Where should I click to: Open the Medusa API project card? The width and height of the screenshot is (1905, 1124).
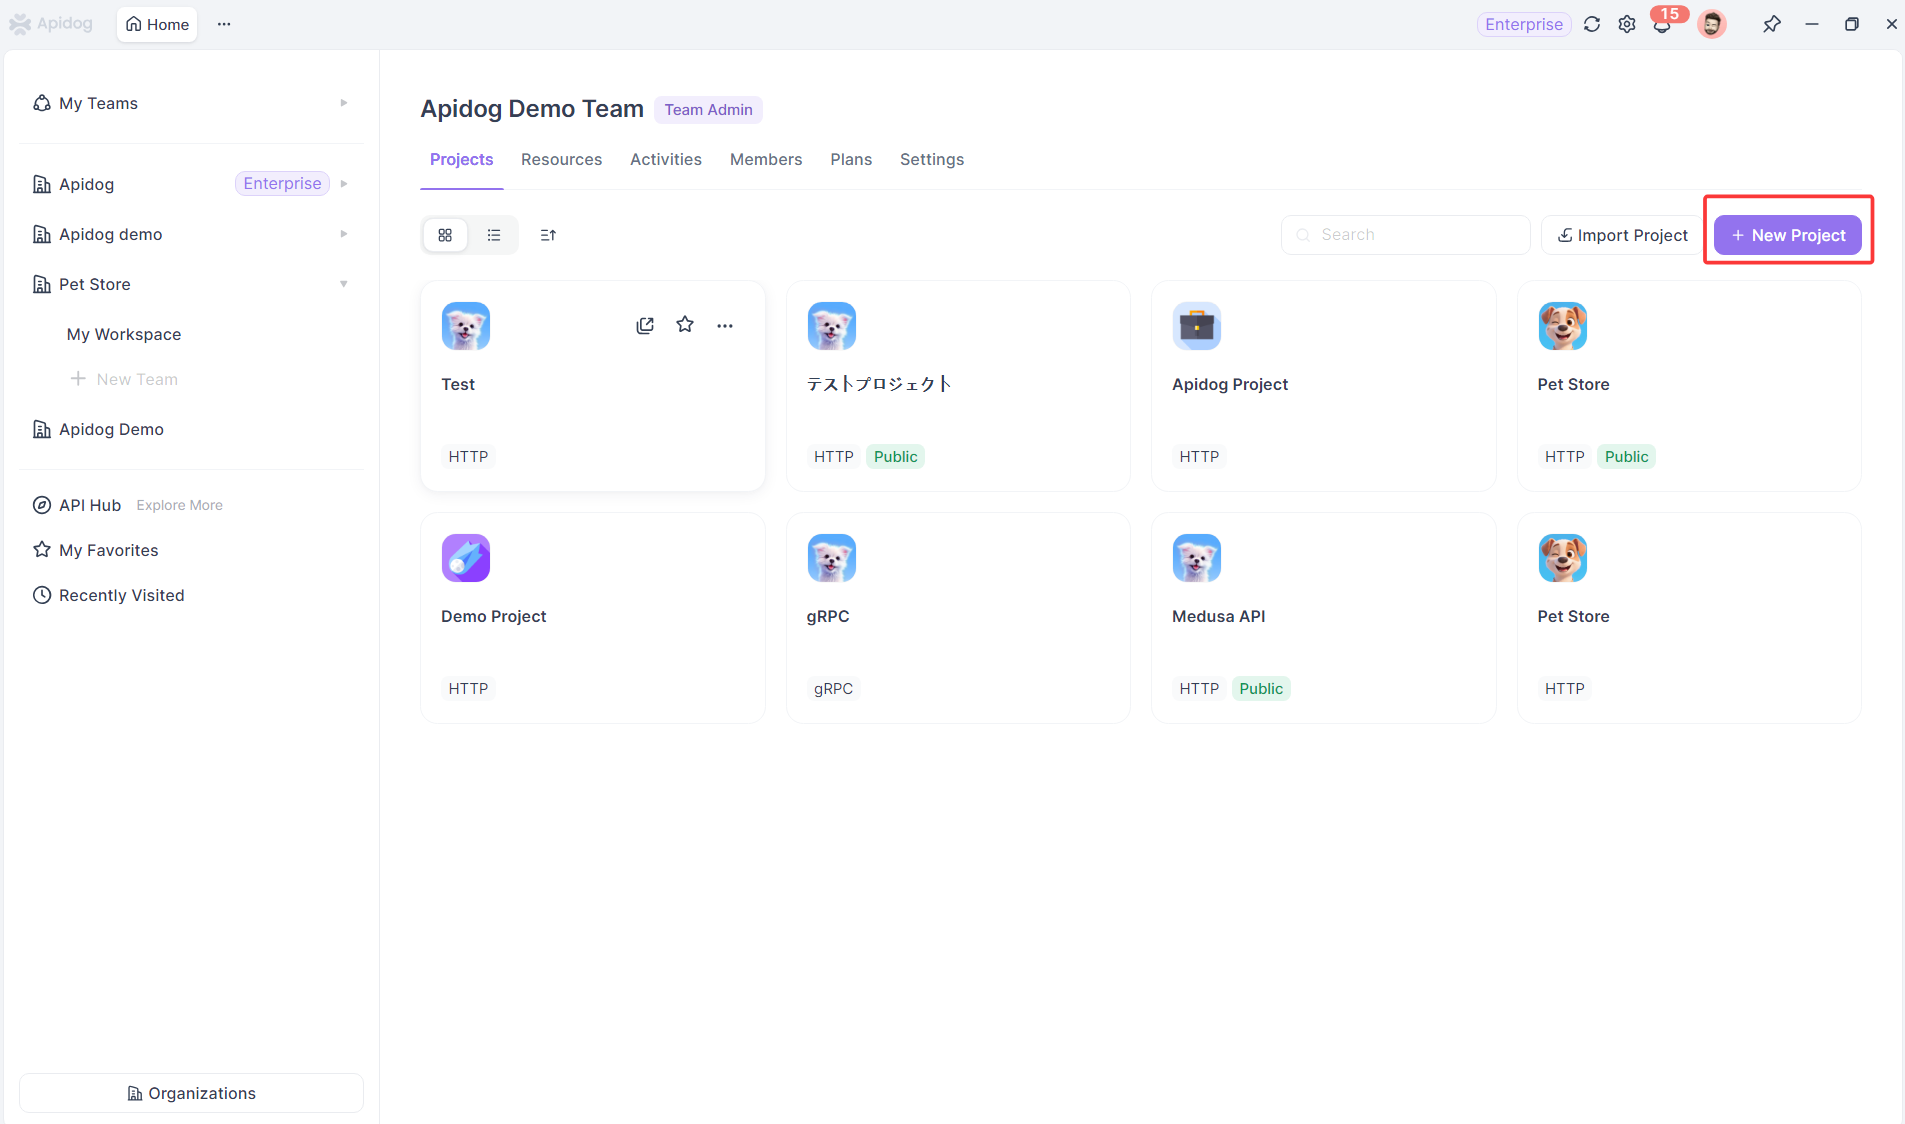click(1323, 617)
